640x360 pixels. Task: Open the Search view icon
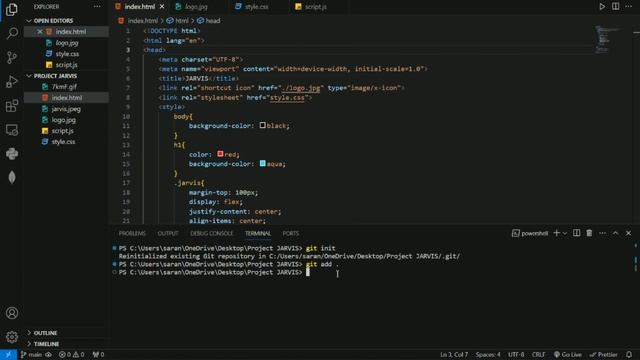pyautogui.click(x=12, y=33)
